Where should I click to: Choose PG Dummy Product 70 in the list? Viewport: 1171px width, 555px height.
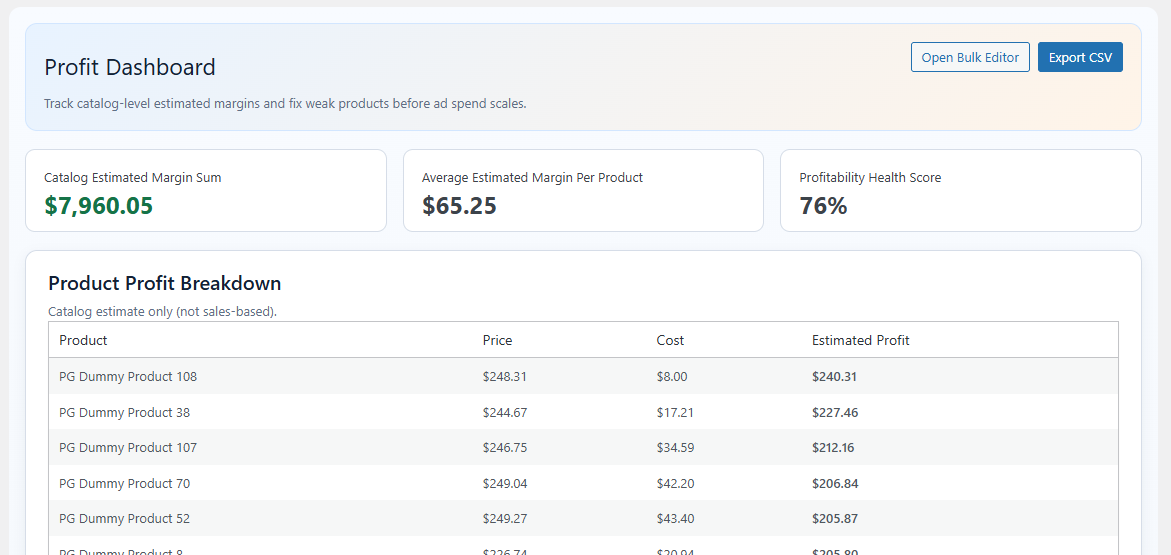(124, 484)
